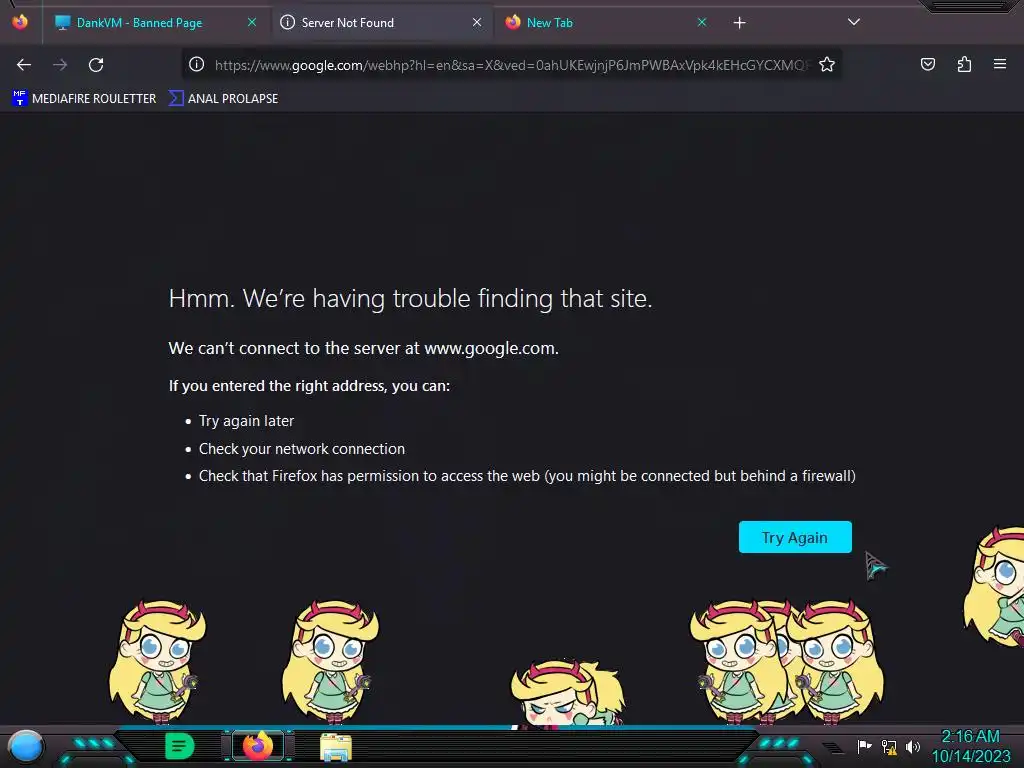Open the volume speaker icon
The height and width of the screenshot is (768, 1024).
[x=913, y=746]
